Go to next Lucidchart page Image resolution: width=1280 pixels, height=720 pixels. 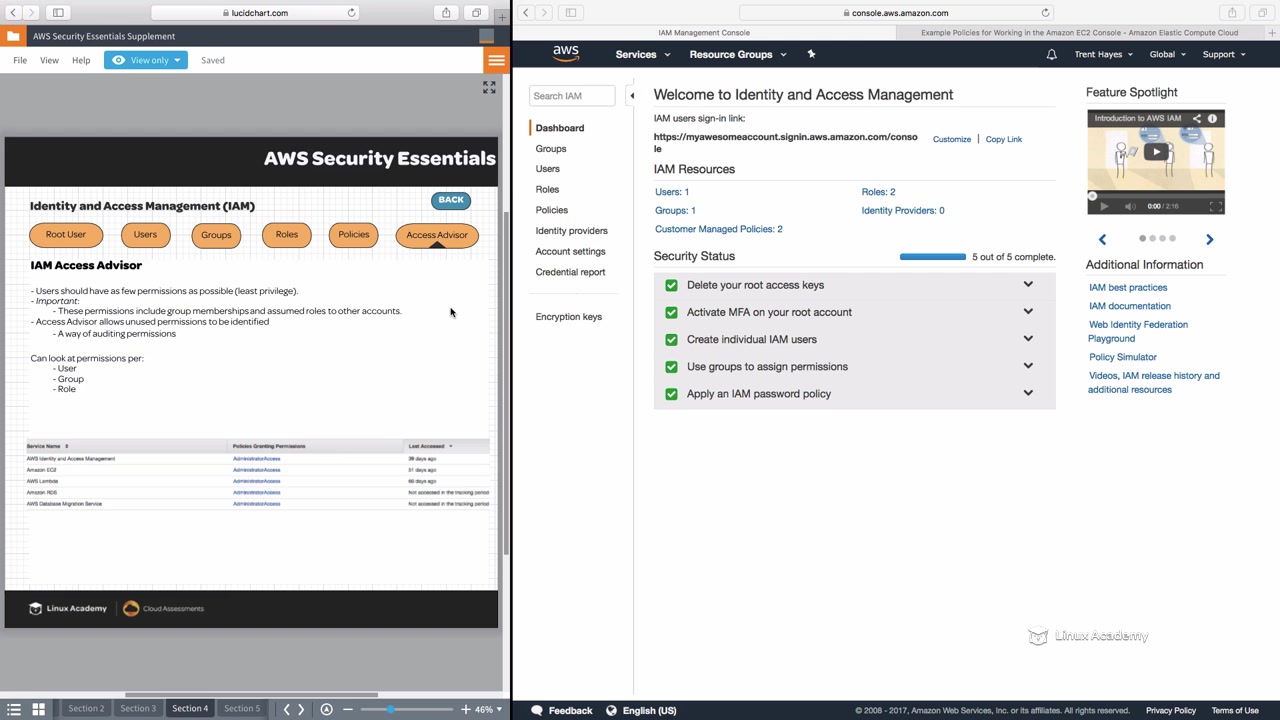pos(301,709)
